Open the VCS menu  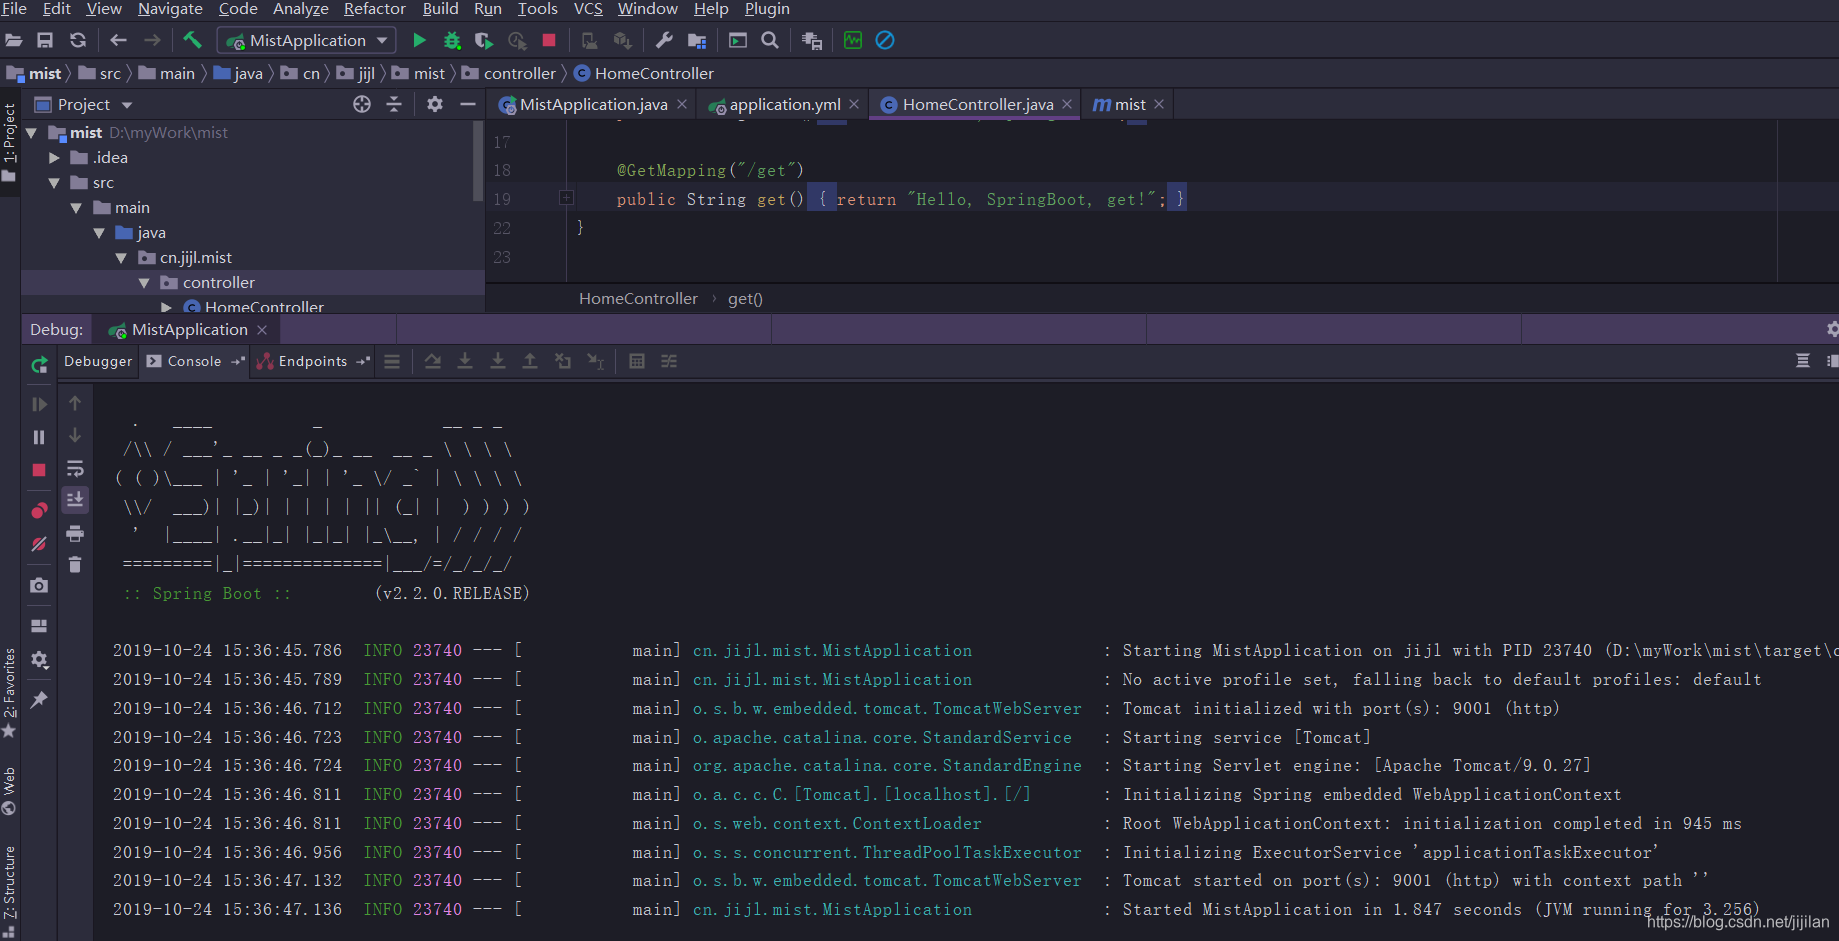pos(588,9)
